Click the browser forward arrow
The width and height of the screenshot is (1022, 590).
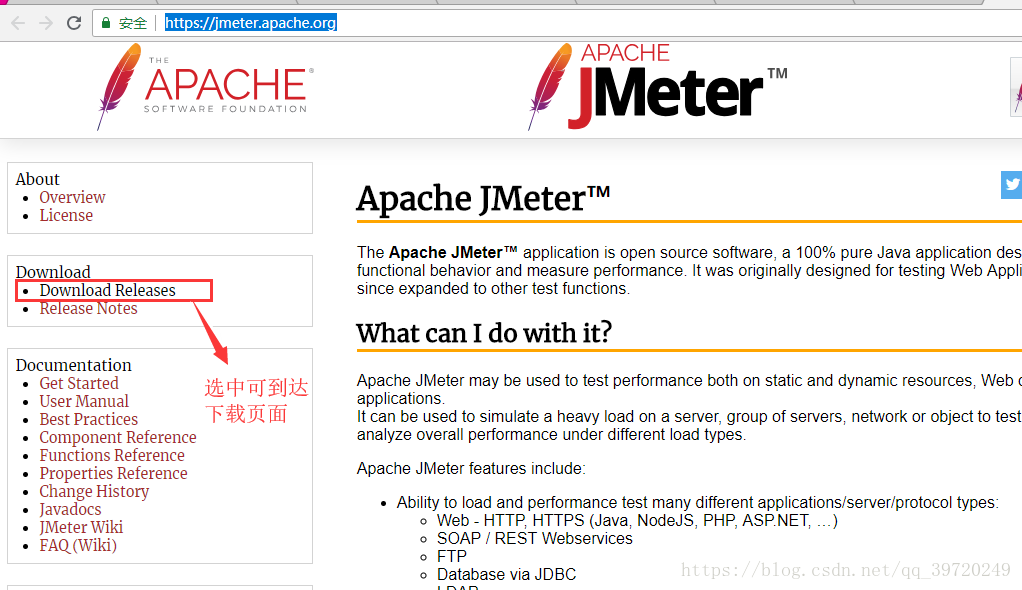pyautogui.click(x=46, y=23)
